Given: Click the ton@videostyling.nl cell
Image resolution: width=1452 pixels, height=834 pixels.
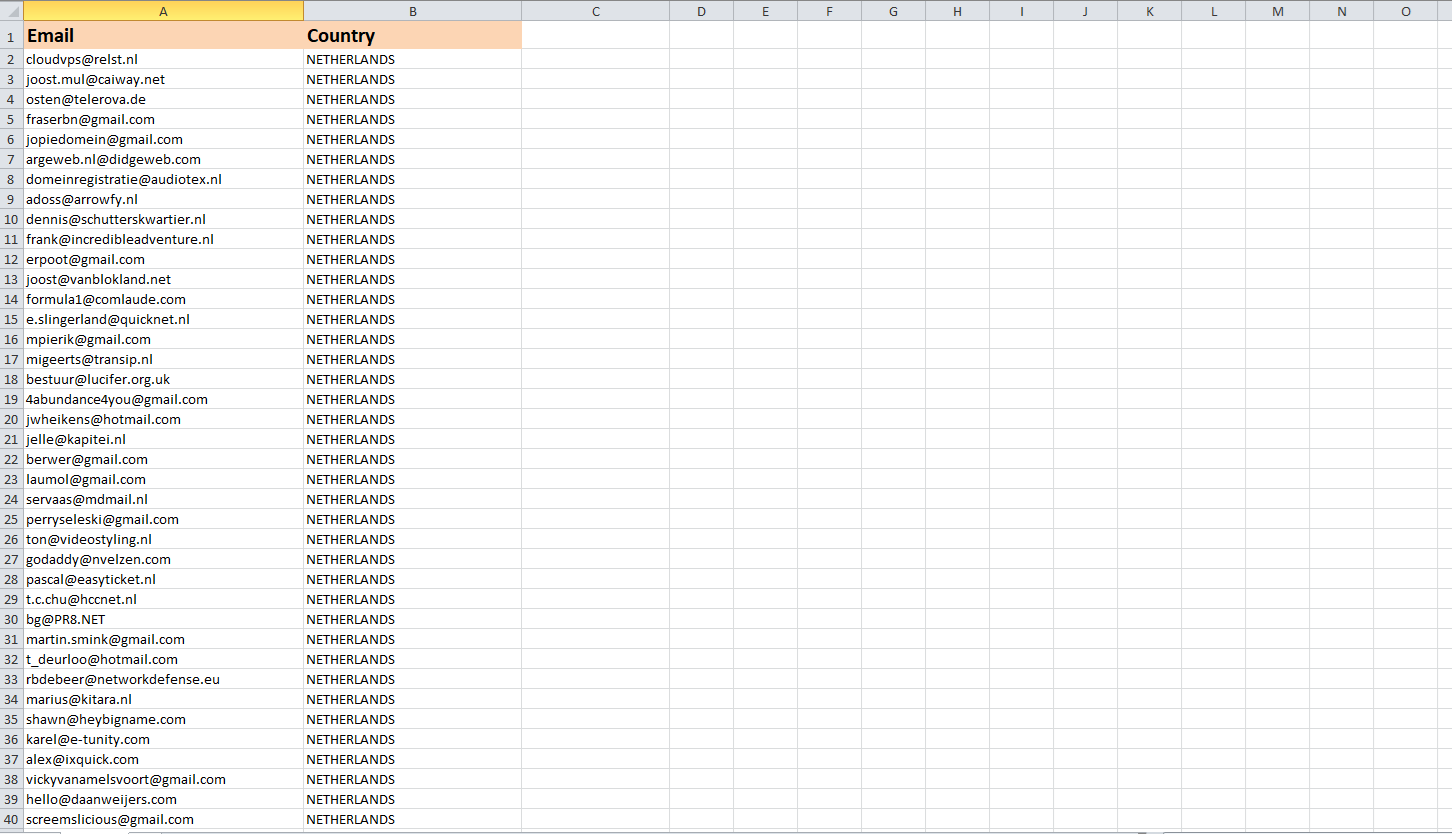Looking at the screenshot, I should 163,539.
